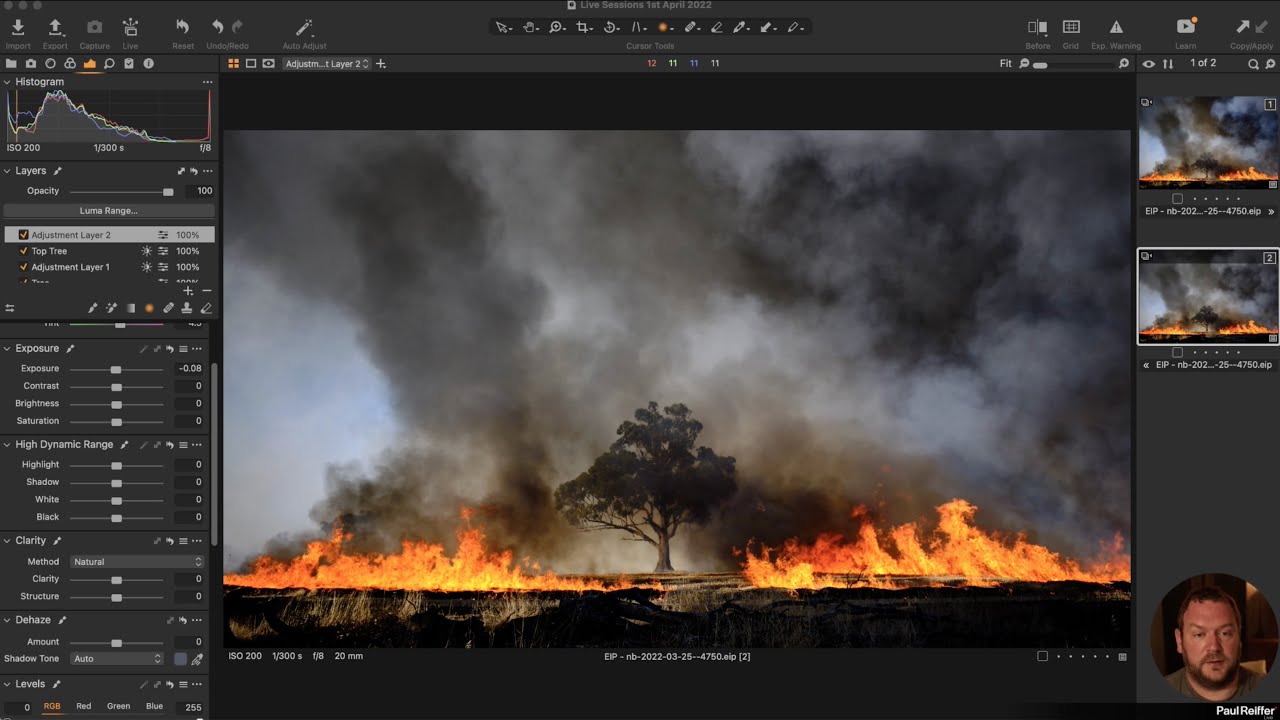The image size is (1280, 720).
Task: Collapse the Histogram panel
Action: pos(7,82)
